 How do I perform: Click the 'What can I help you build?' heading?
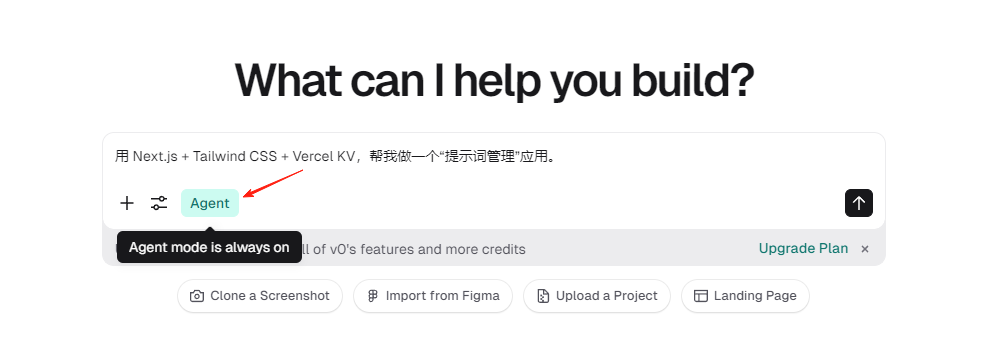[x=494, y=81]
